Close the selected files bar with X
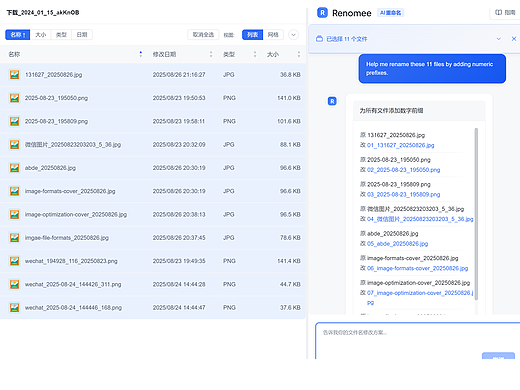520x390 pixels. tap(514, 39)
